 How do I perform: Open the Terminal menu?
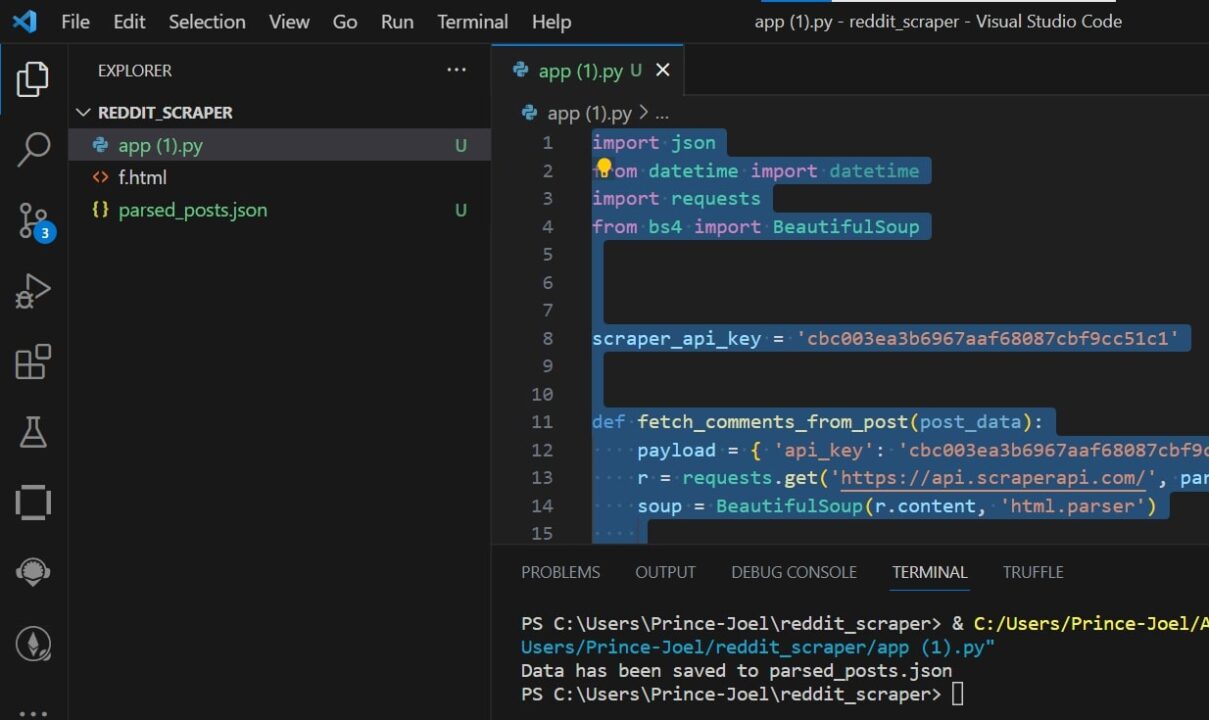472,21
